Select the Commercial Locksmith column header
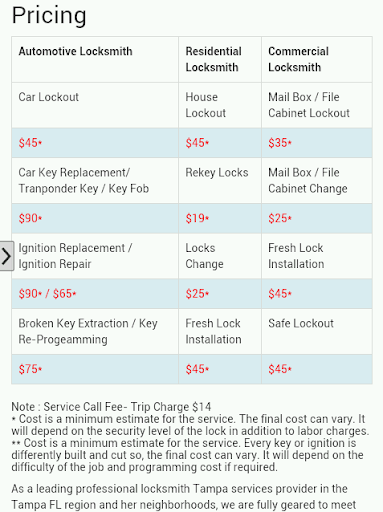Screen dimensions: 383x512 (317, 59)
